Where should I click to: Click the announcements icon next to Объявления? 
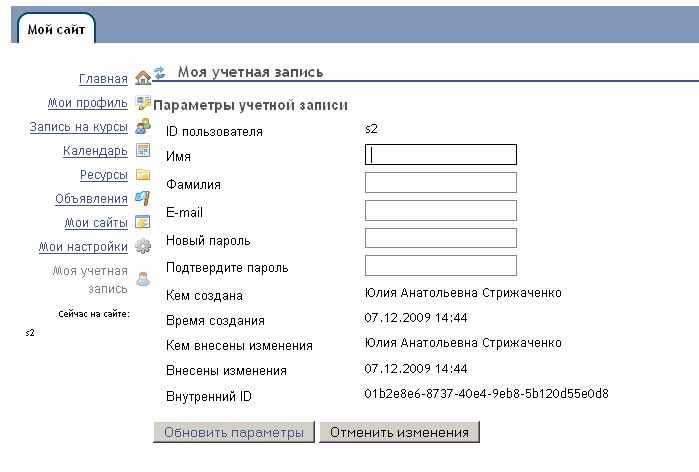tap(143, 198)
